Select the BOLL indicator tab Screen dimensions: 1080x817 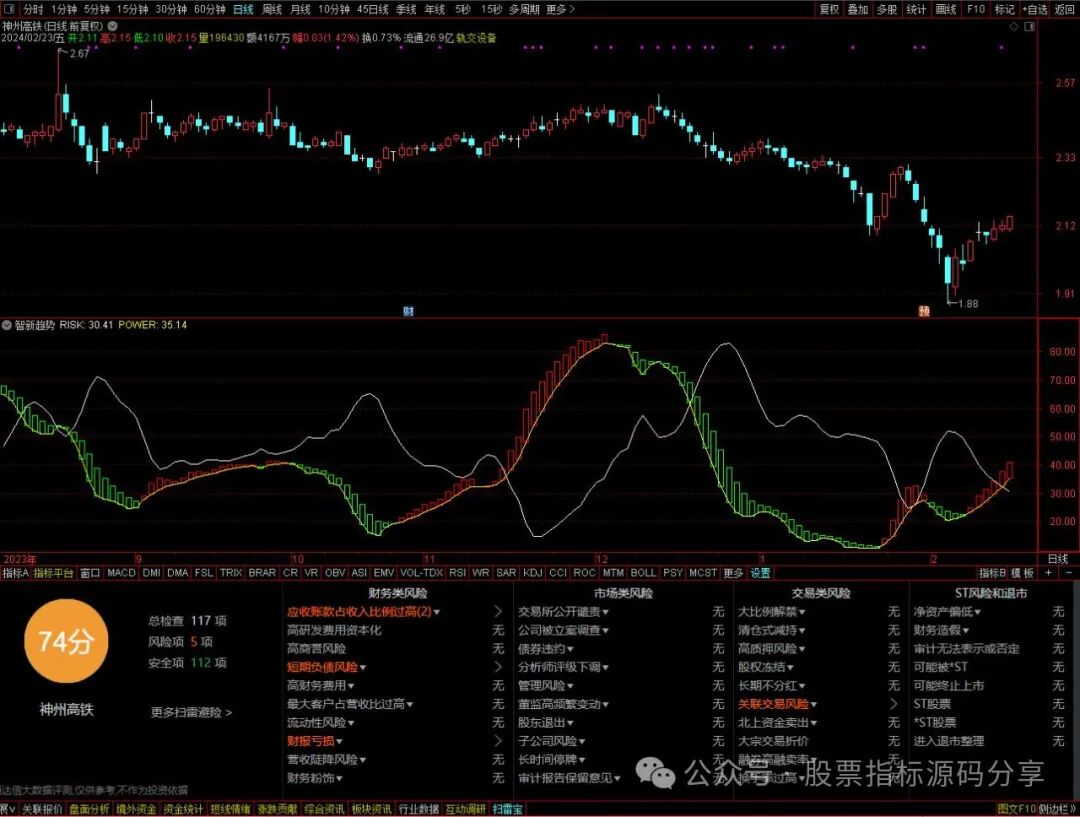click(x=643, y=572)
